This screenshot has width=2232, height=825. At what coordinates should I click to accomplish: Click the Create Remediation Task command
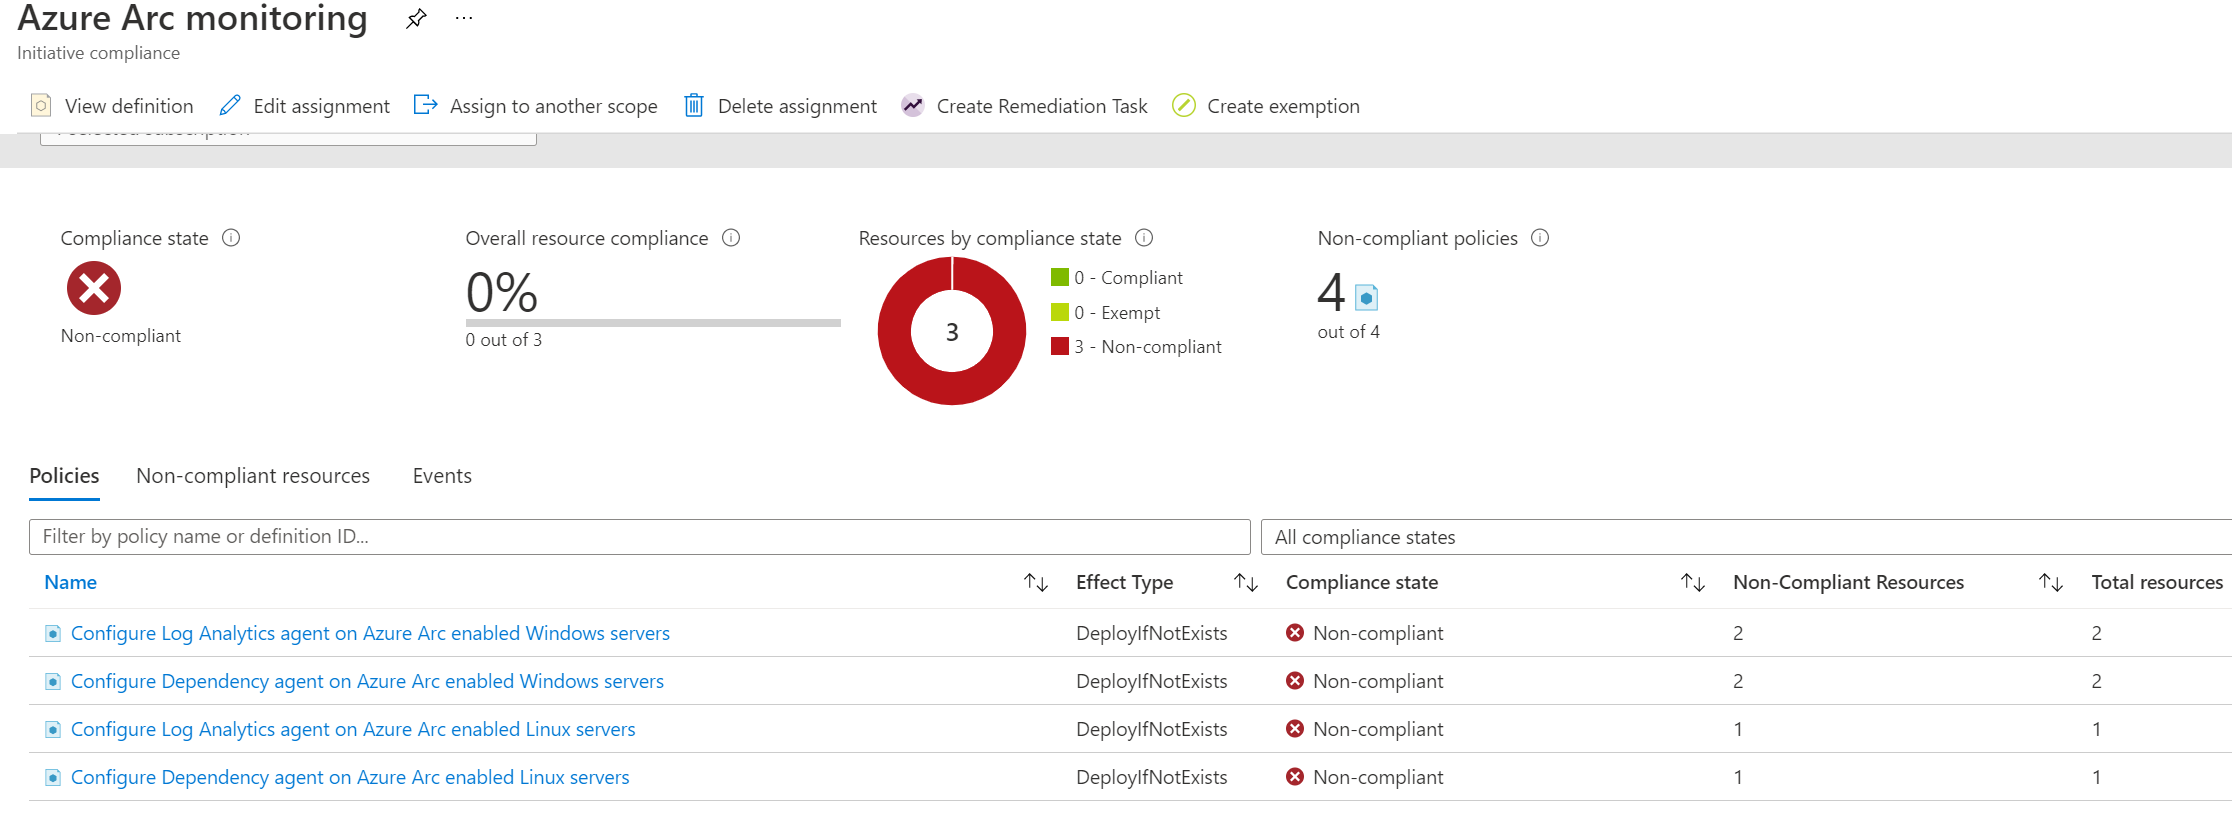click(1024, 106)
